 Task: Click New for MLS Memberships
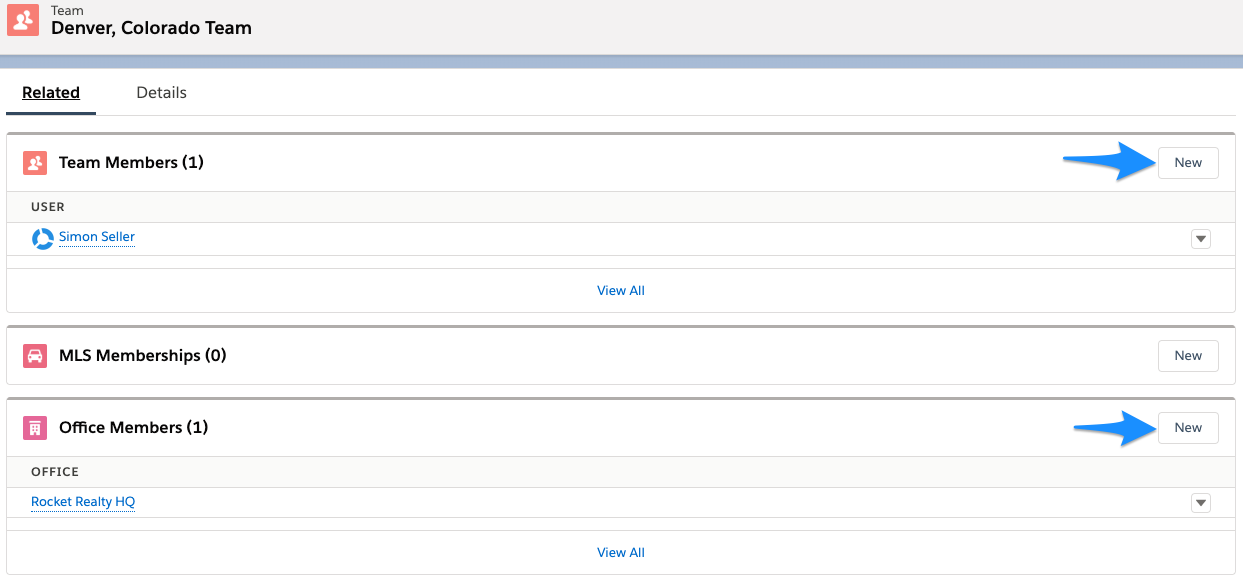(1188, 355)
